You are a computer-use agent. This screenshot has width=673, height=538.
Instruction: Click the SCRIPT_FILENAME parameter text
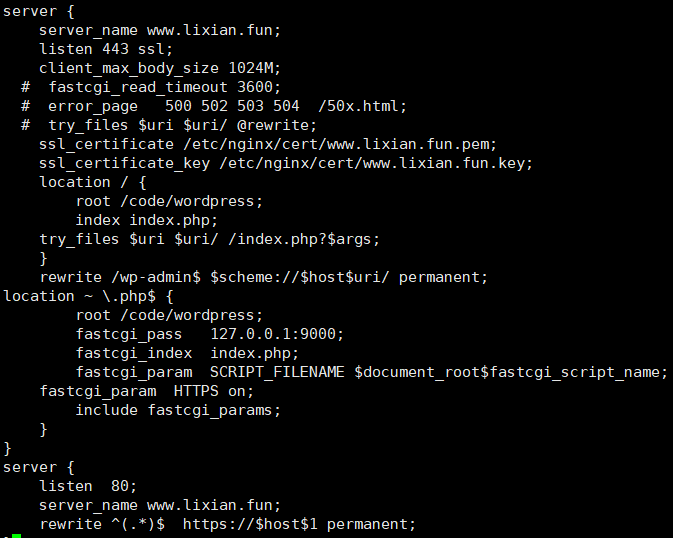[277, 372]
